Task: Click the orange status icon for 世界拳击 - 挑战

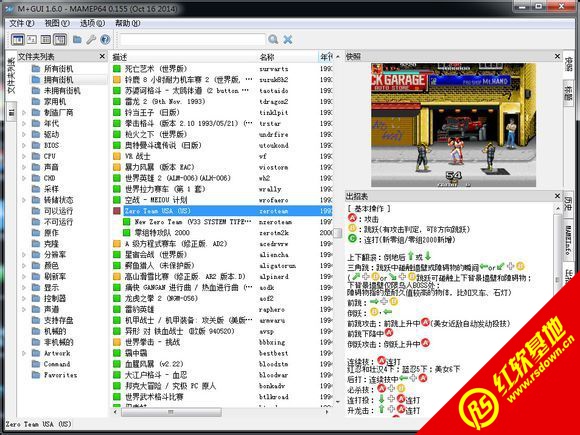Action: tap(117, 342)
